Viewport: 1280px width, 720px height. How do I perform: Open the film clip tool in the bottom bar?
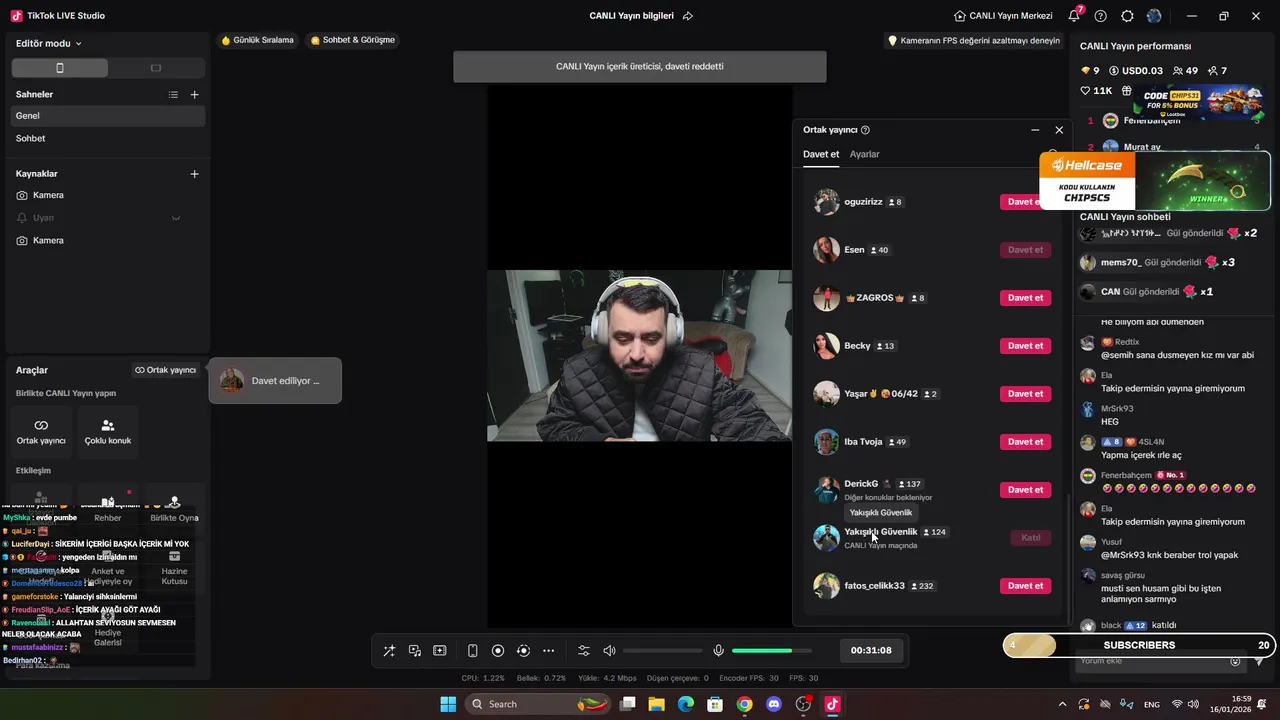(x=439, y=651)
